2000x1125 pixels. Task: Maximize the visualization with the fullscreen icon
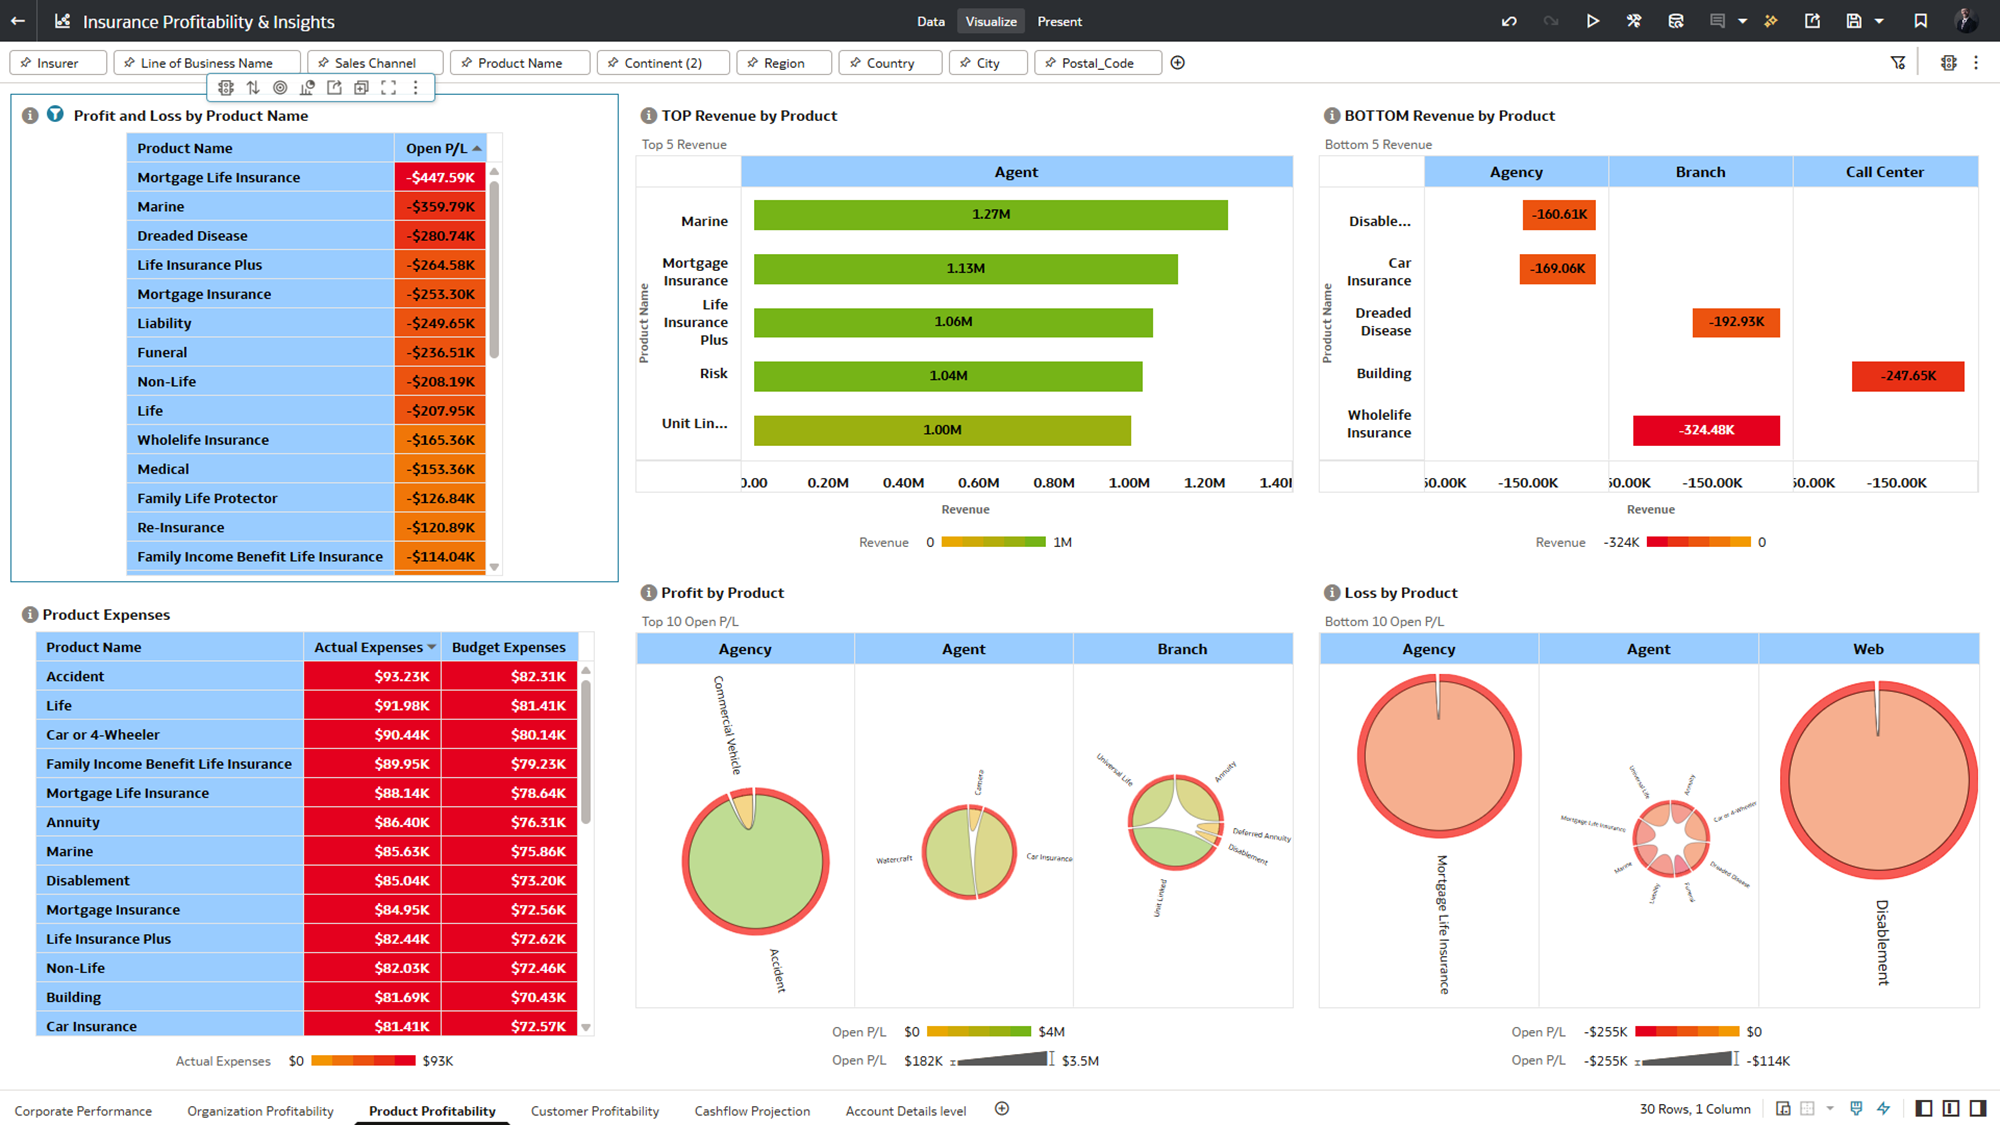tap(389, 88)
